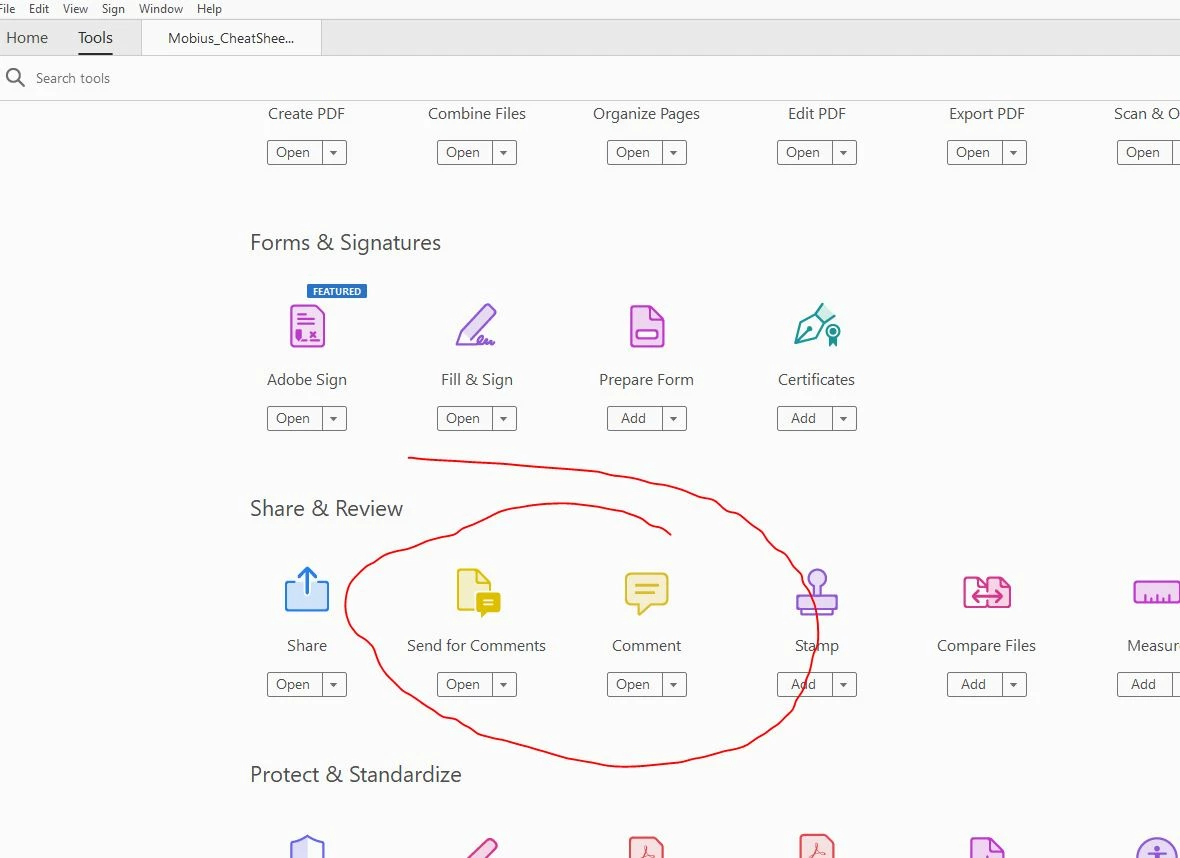Screen dimensions: 1180x858
Task: Expand the Certificates dropdown arrow
Action: [844, 418]
